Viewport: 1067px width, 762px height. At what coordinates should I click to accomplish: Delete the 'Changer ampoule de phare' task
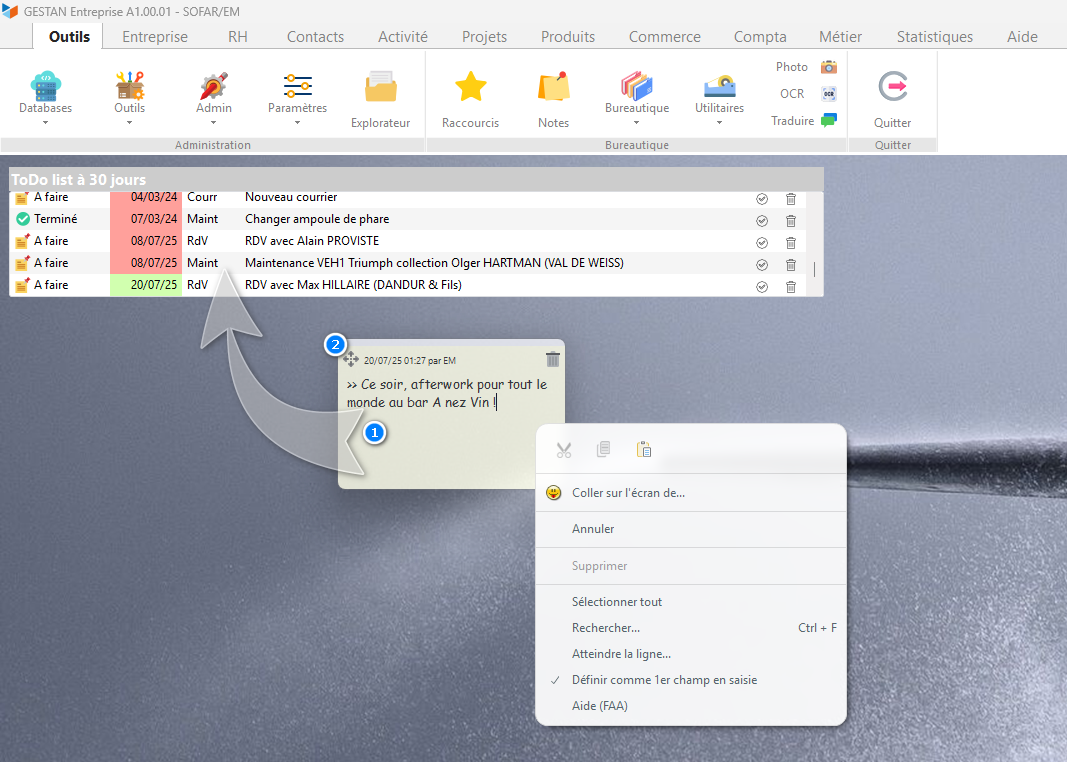pyautogui.click(x=790, y=220)
